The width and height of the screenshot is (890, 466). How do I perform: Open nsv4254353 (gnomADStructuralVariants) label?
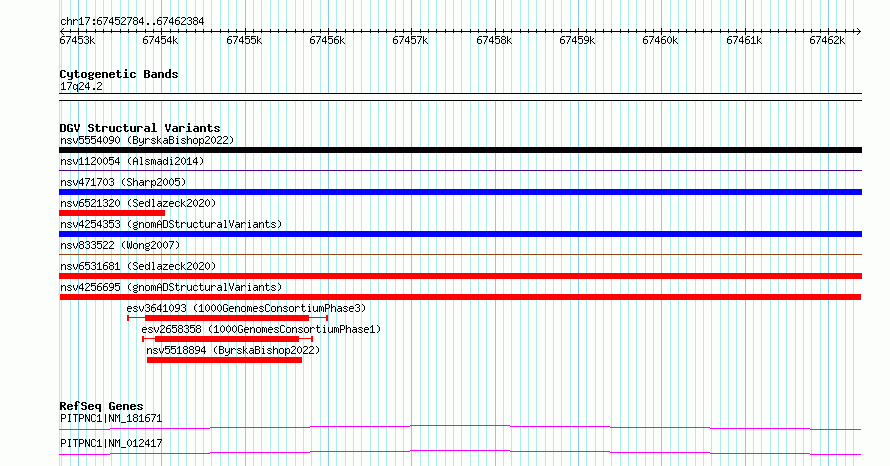point(171,224)
